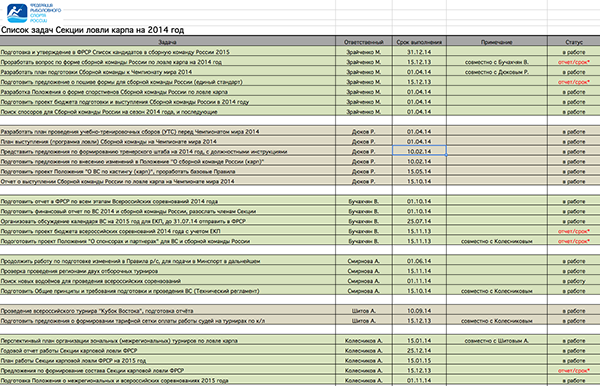Select note 'совместно с Шитовым А.'
This screenshot has height=386, width=600.
point(497,340)
